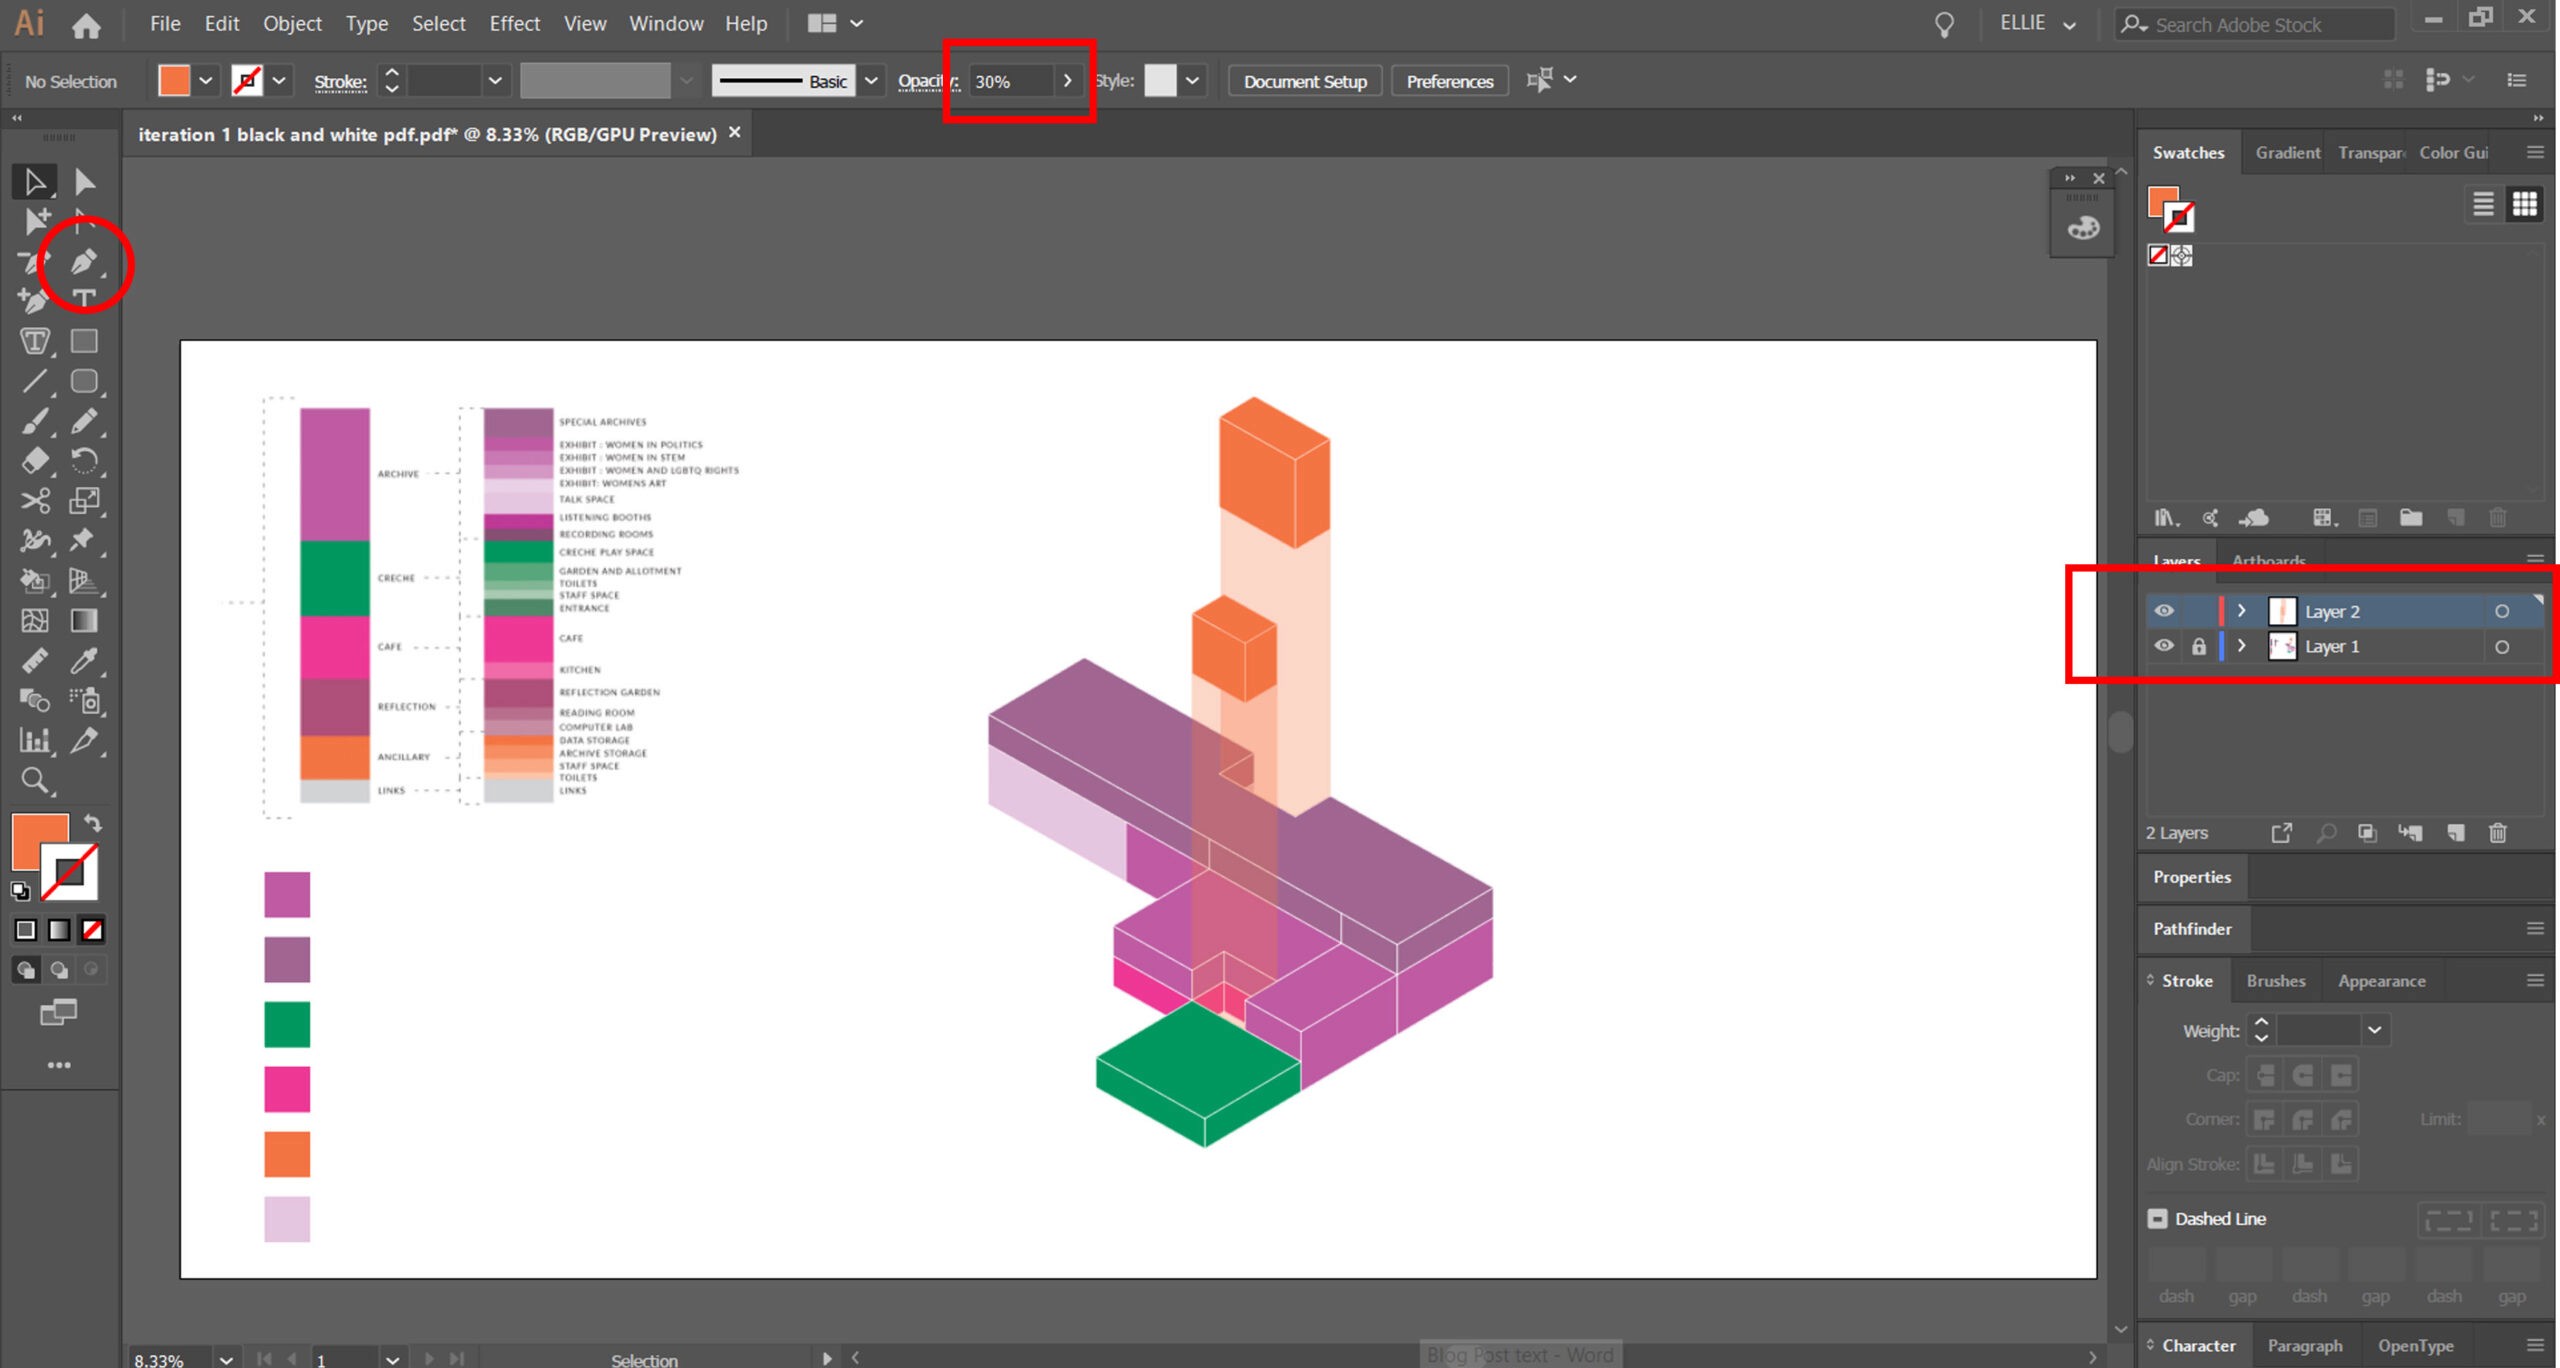
Task: Switch to the Gradient tab
Action: pyautogui.click(x=2287, y=152)
